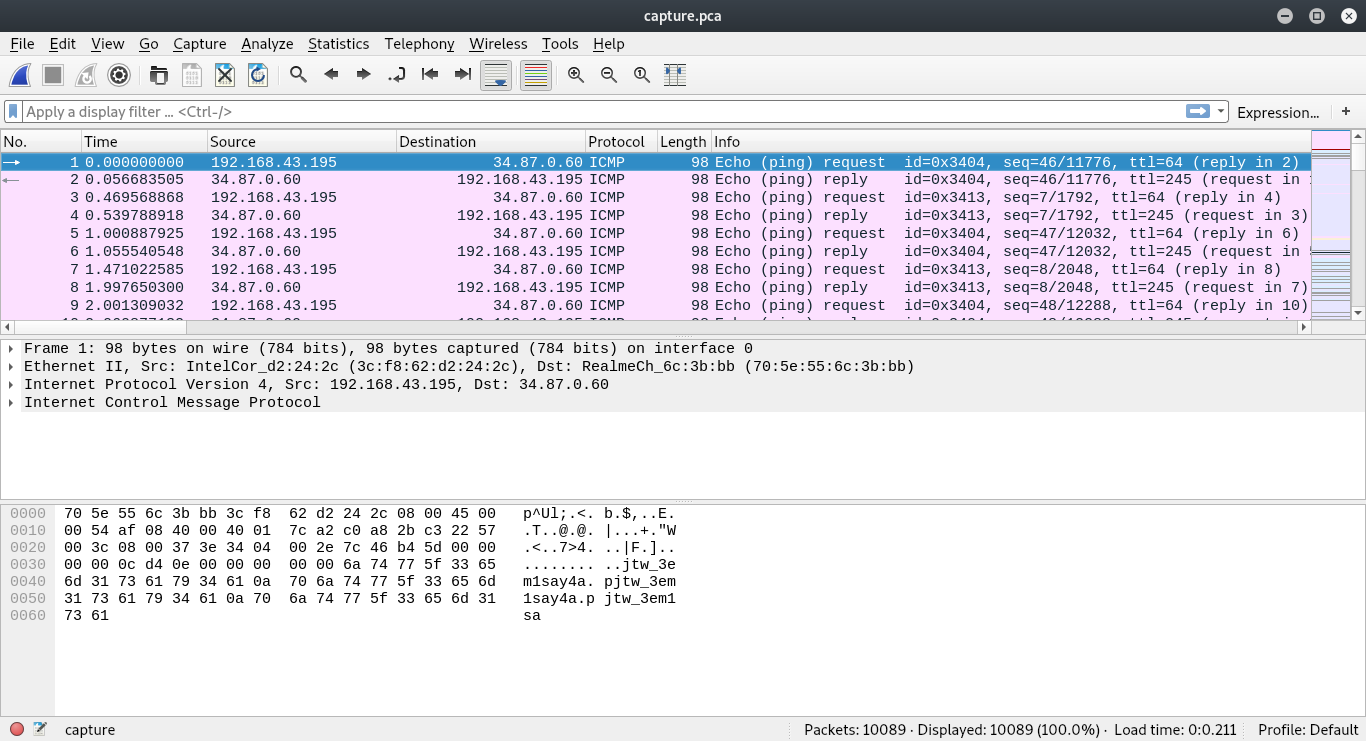Open the Edit menu
Screen dimensions: 1366x741
tap(62, 44)
